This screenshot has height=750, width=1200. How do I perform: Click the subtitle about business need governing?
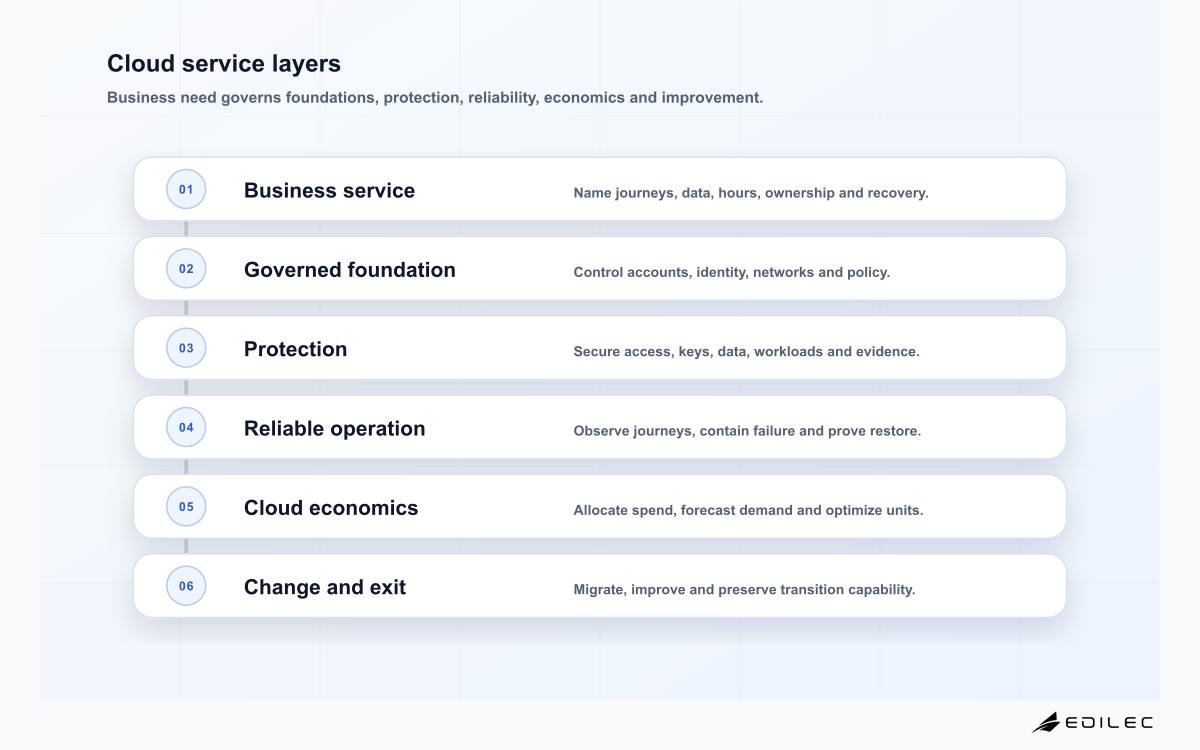(435, 98)
